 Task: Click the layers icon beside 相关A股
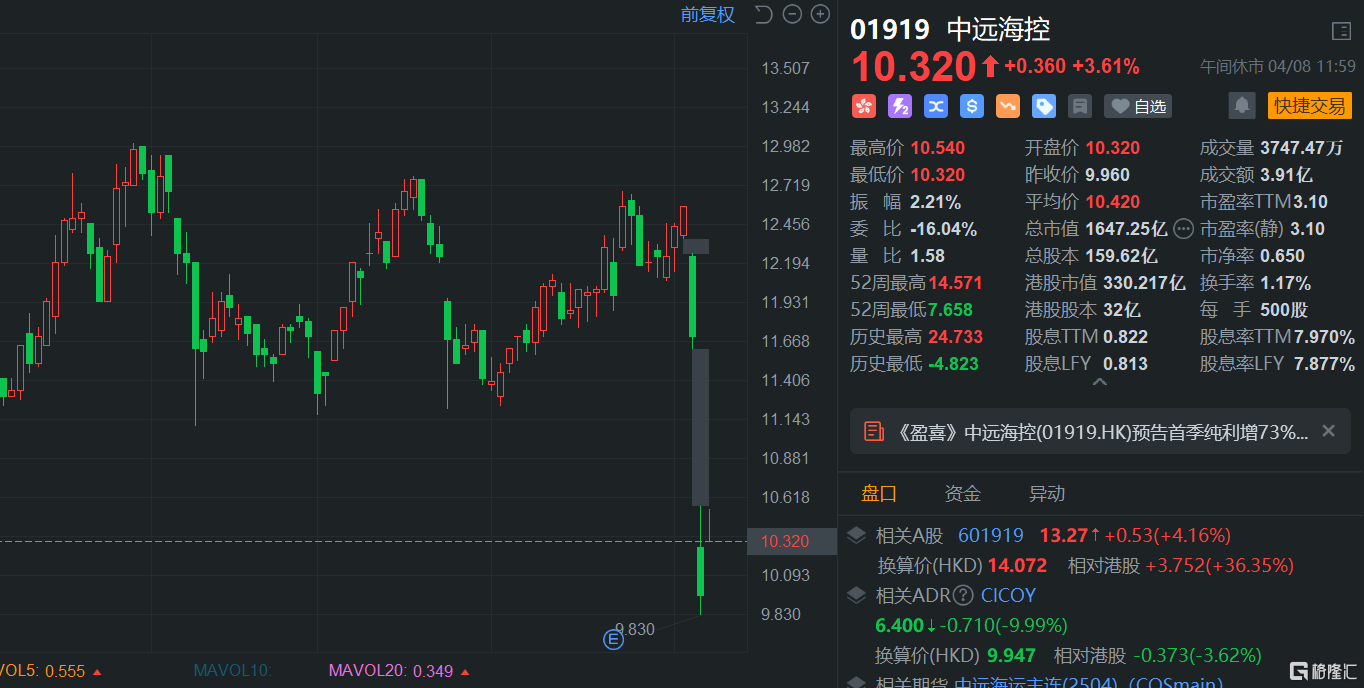856,535
